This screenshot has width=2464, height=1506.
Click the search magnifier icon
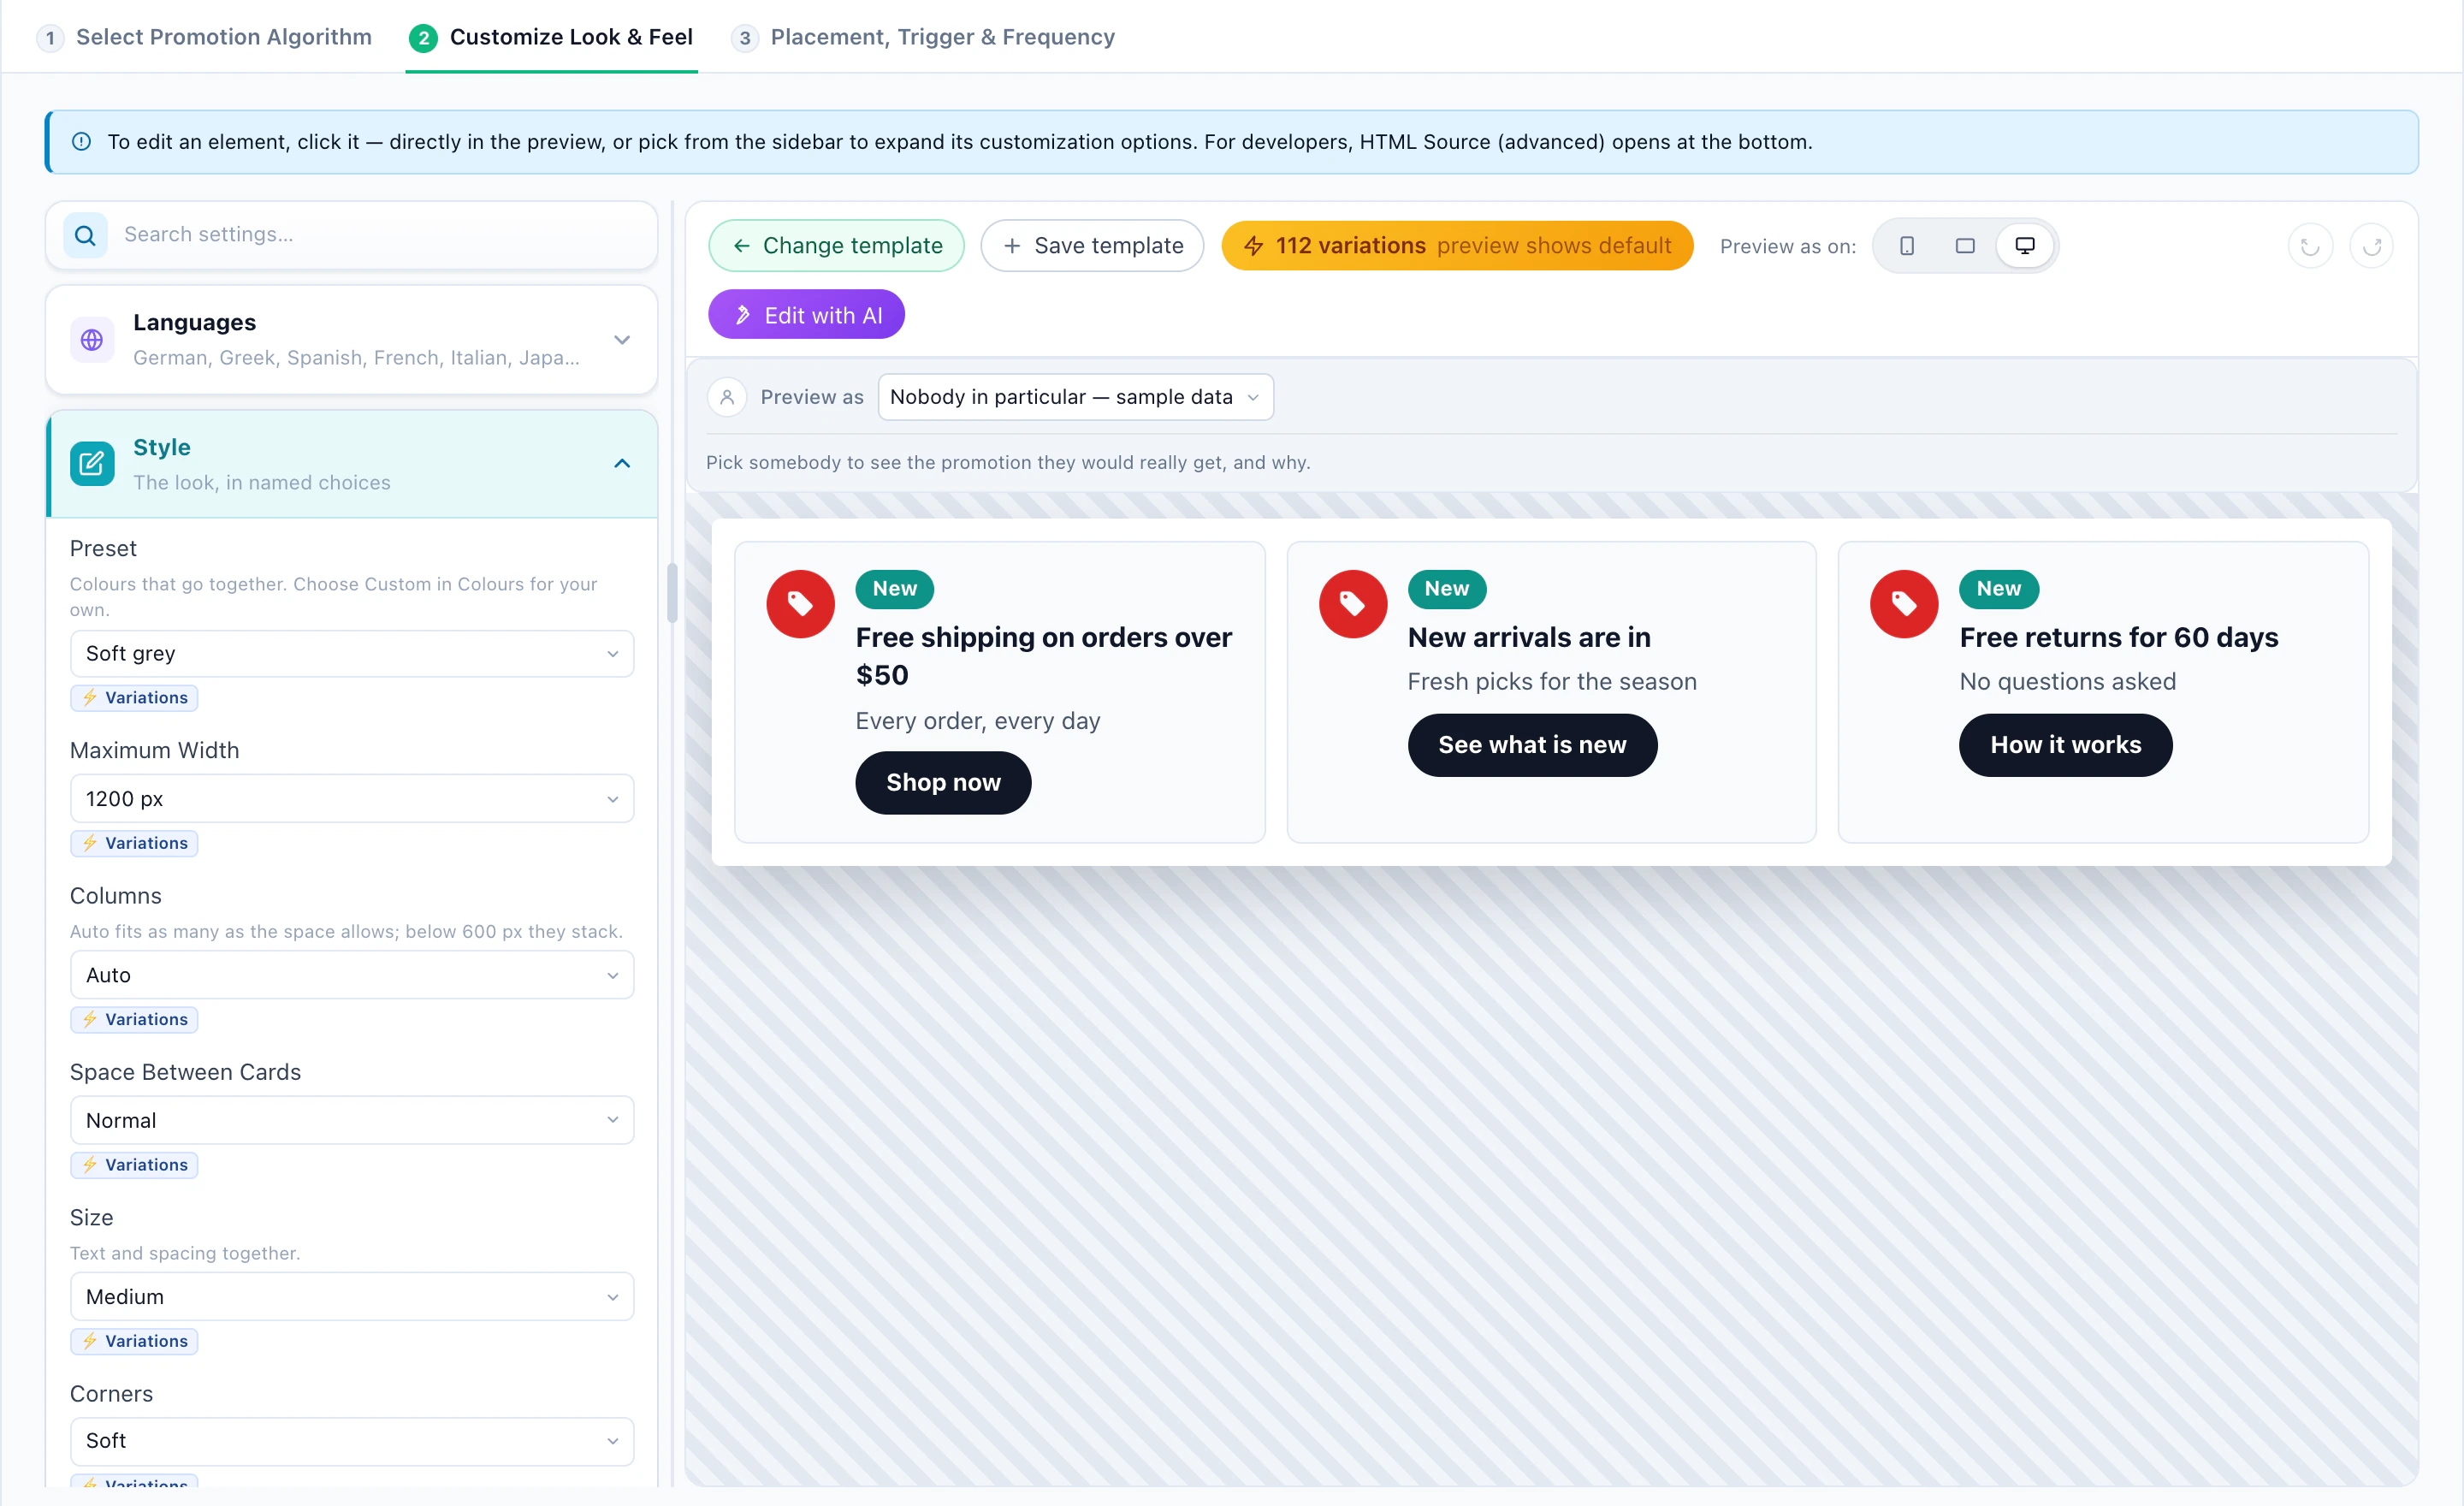(x=85, y=235)
